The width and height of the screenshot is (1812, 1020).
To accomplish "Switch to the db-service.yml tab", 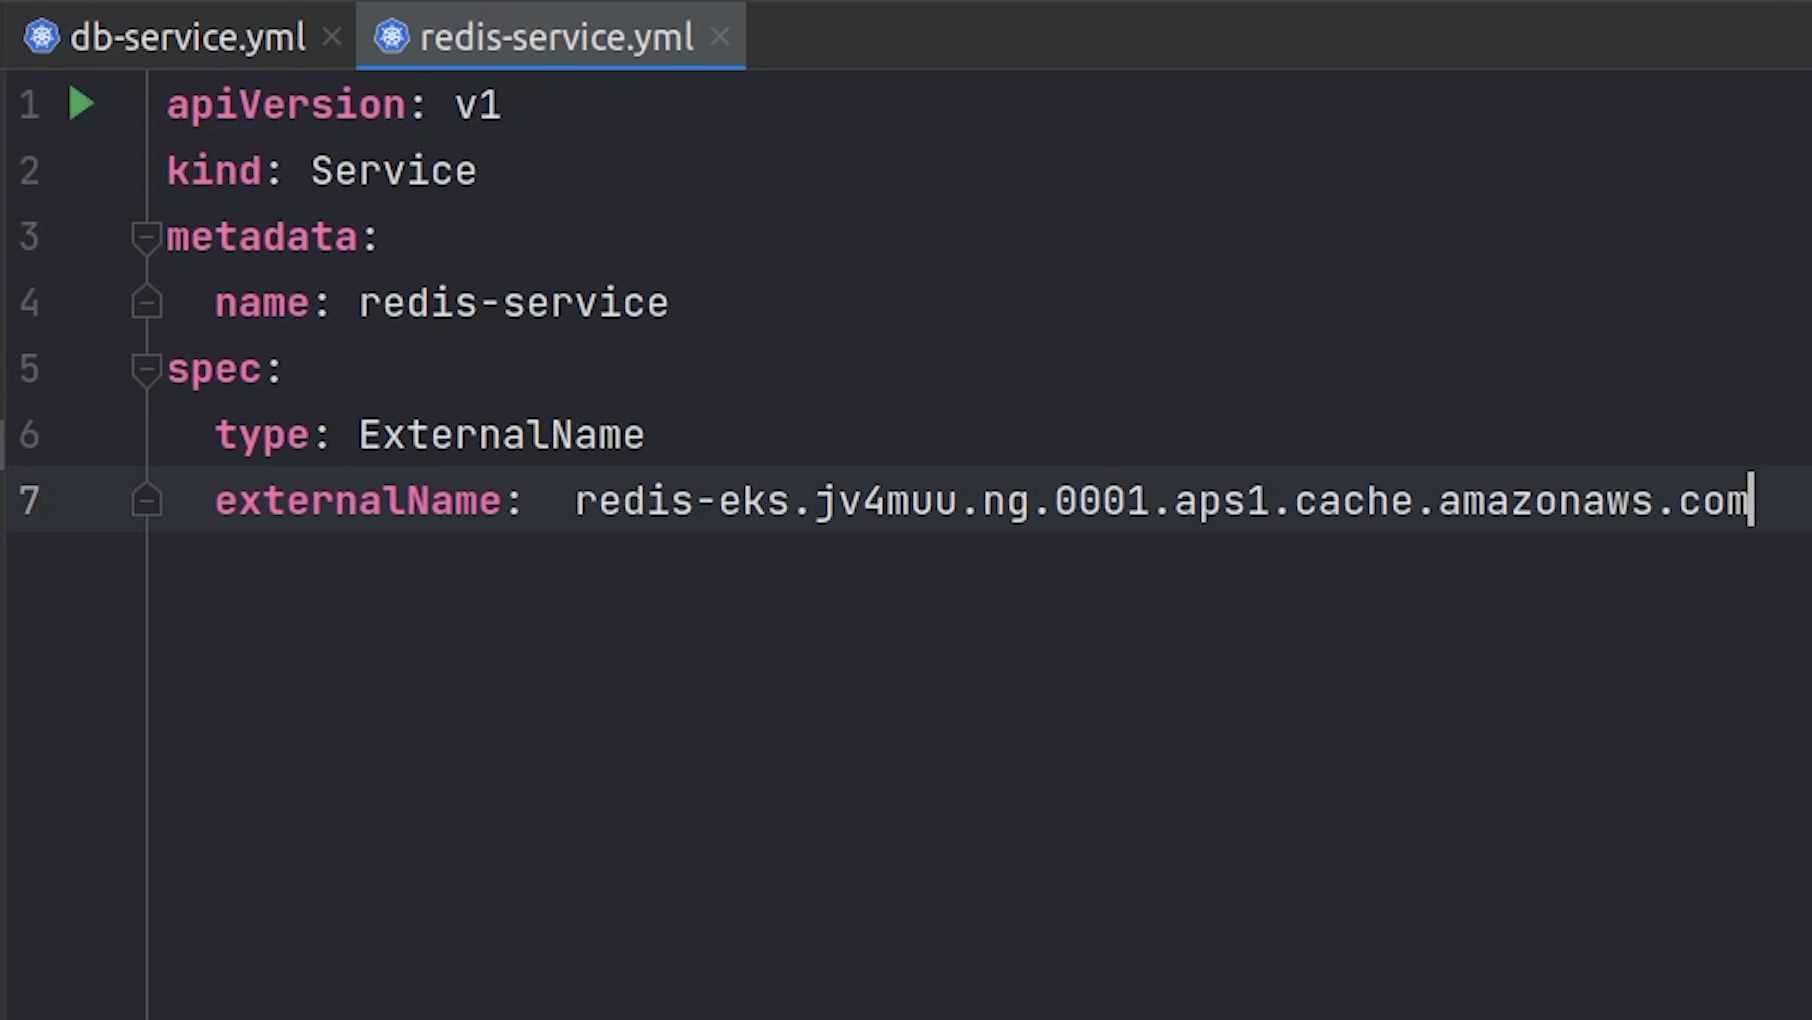I will [x=187, y=37].
